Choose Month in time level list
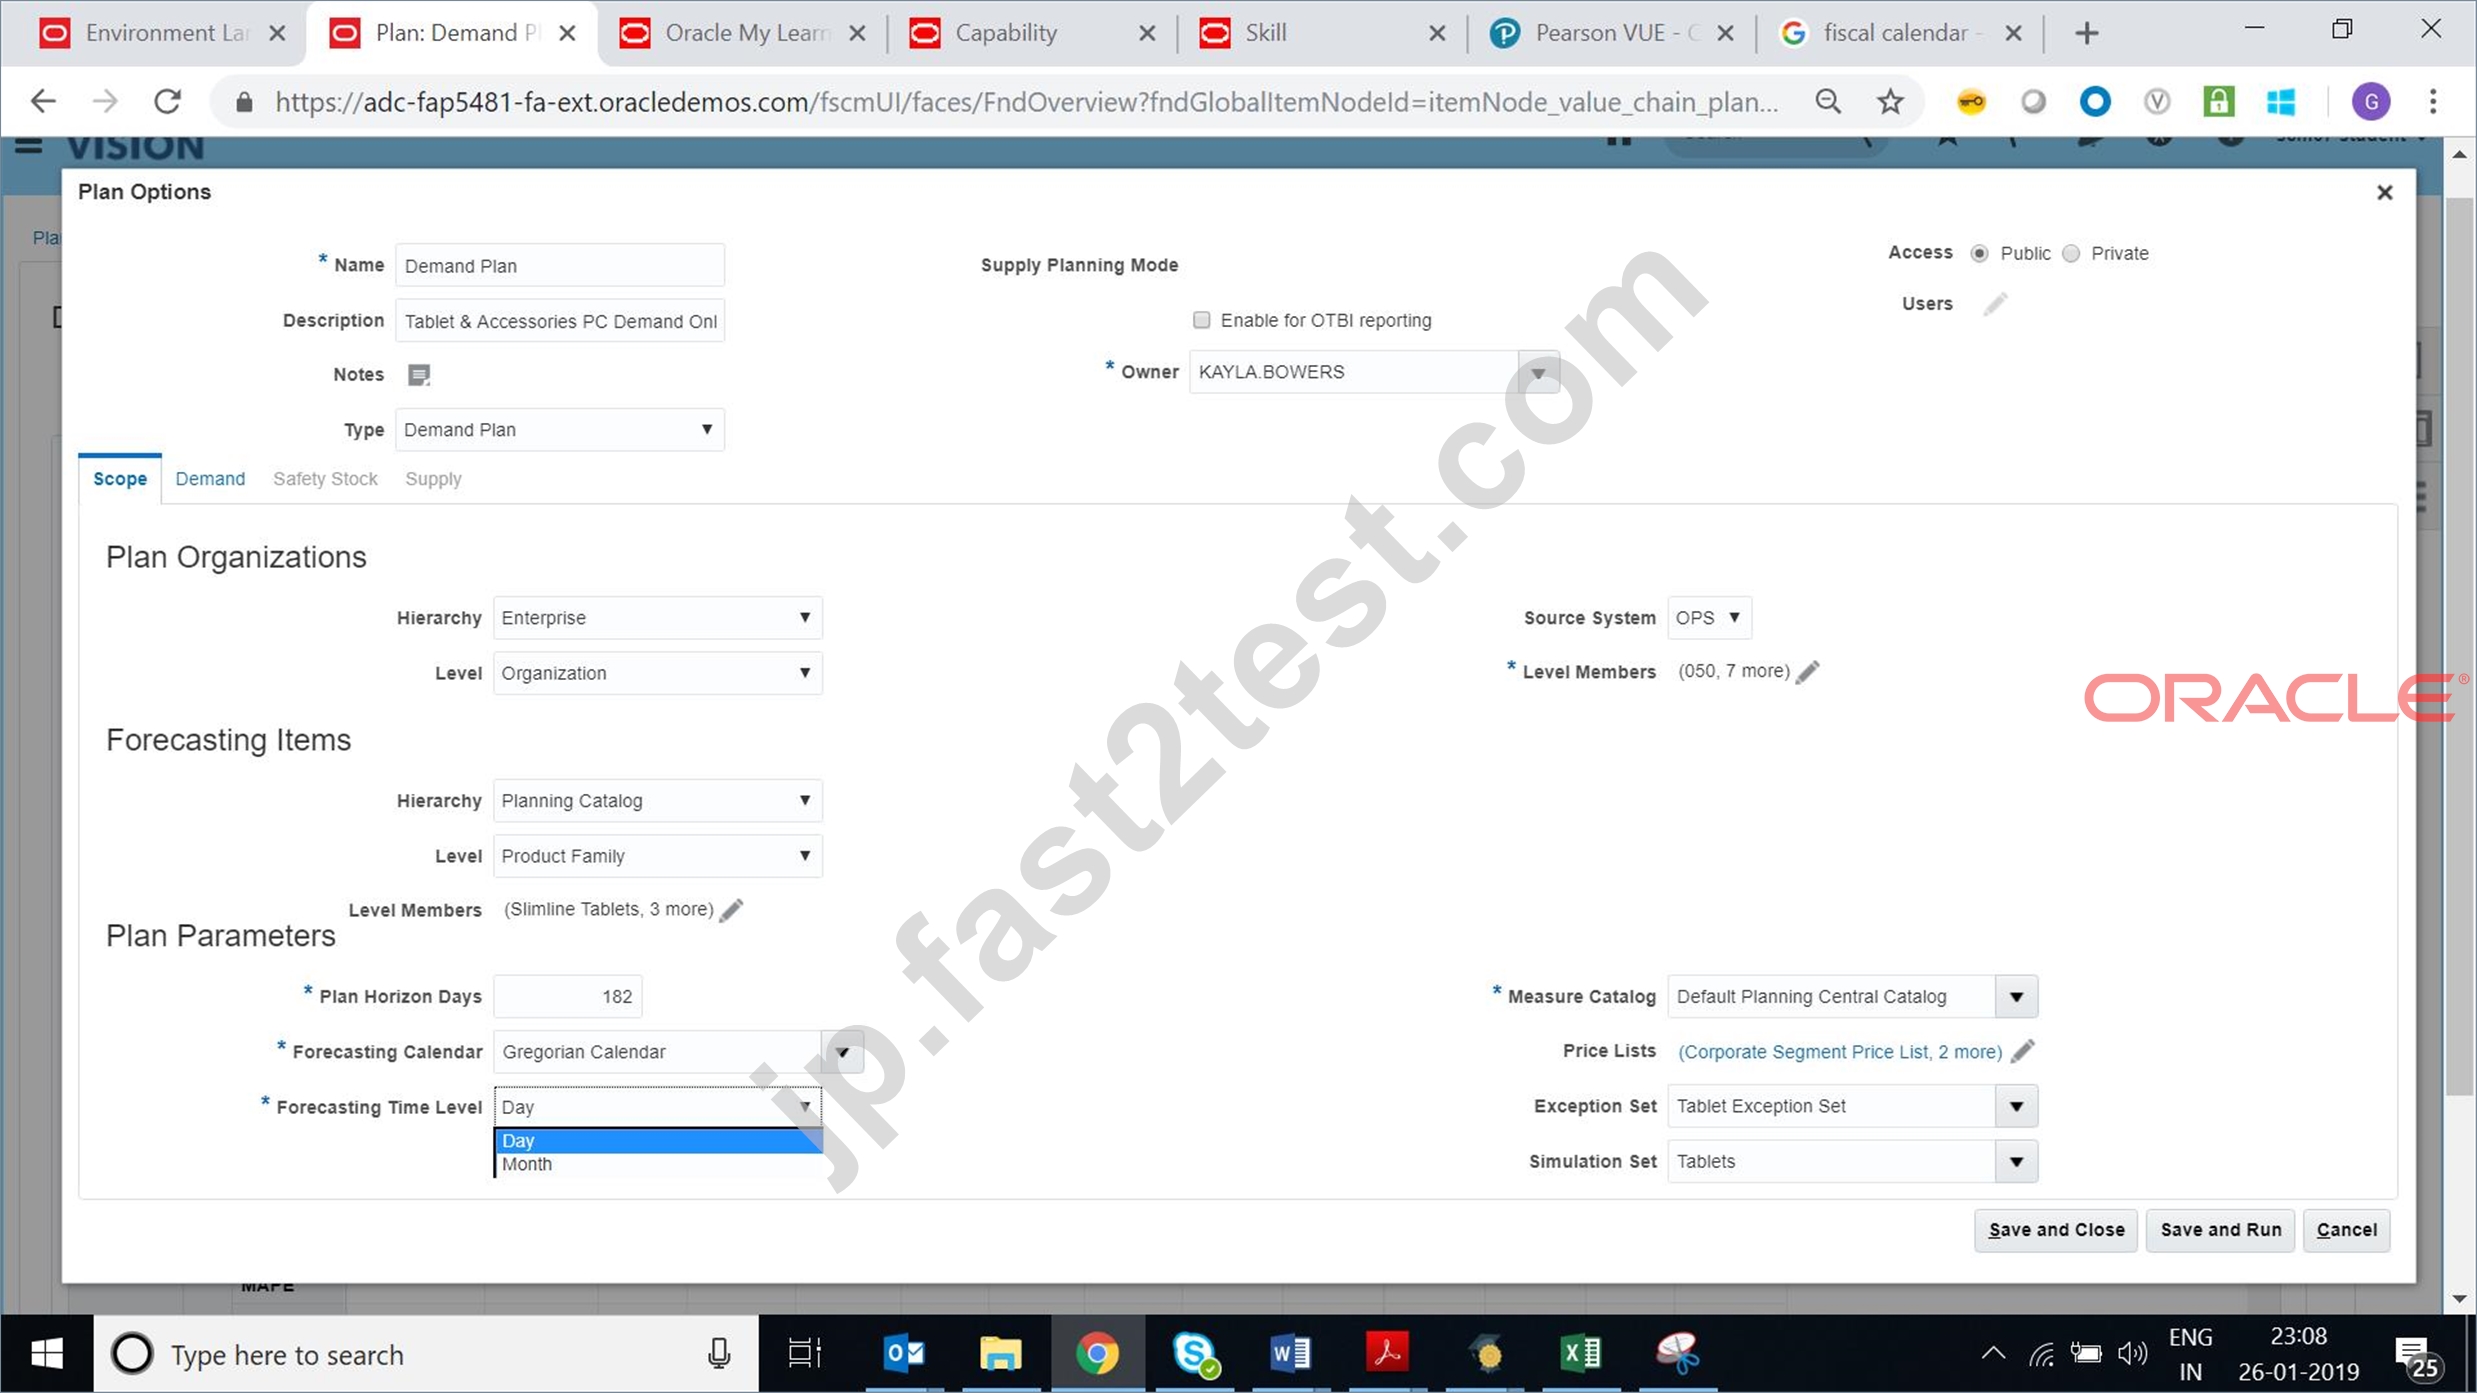 tap(658, 1164)
